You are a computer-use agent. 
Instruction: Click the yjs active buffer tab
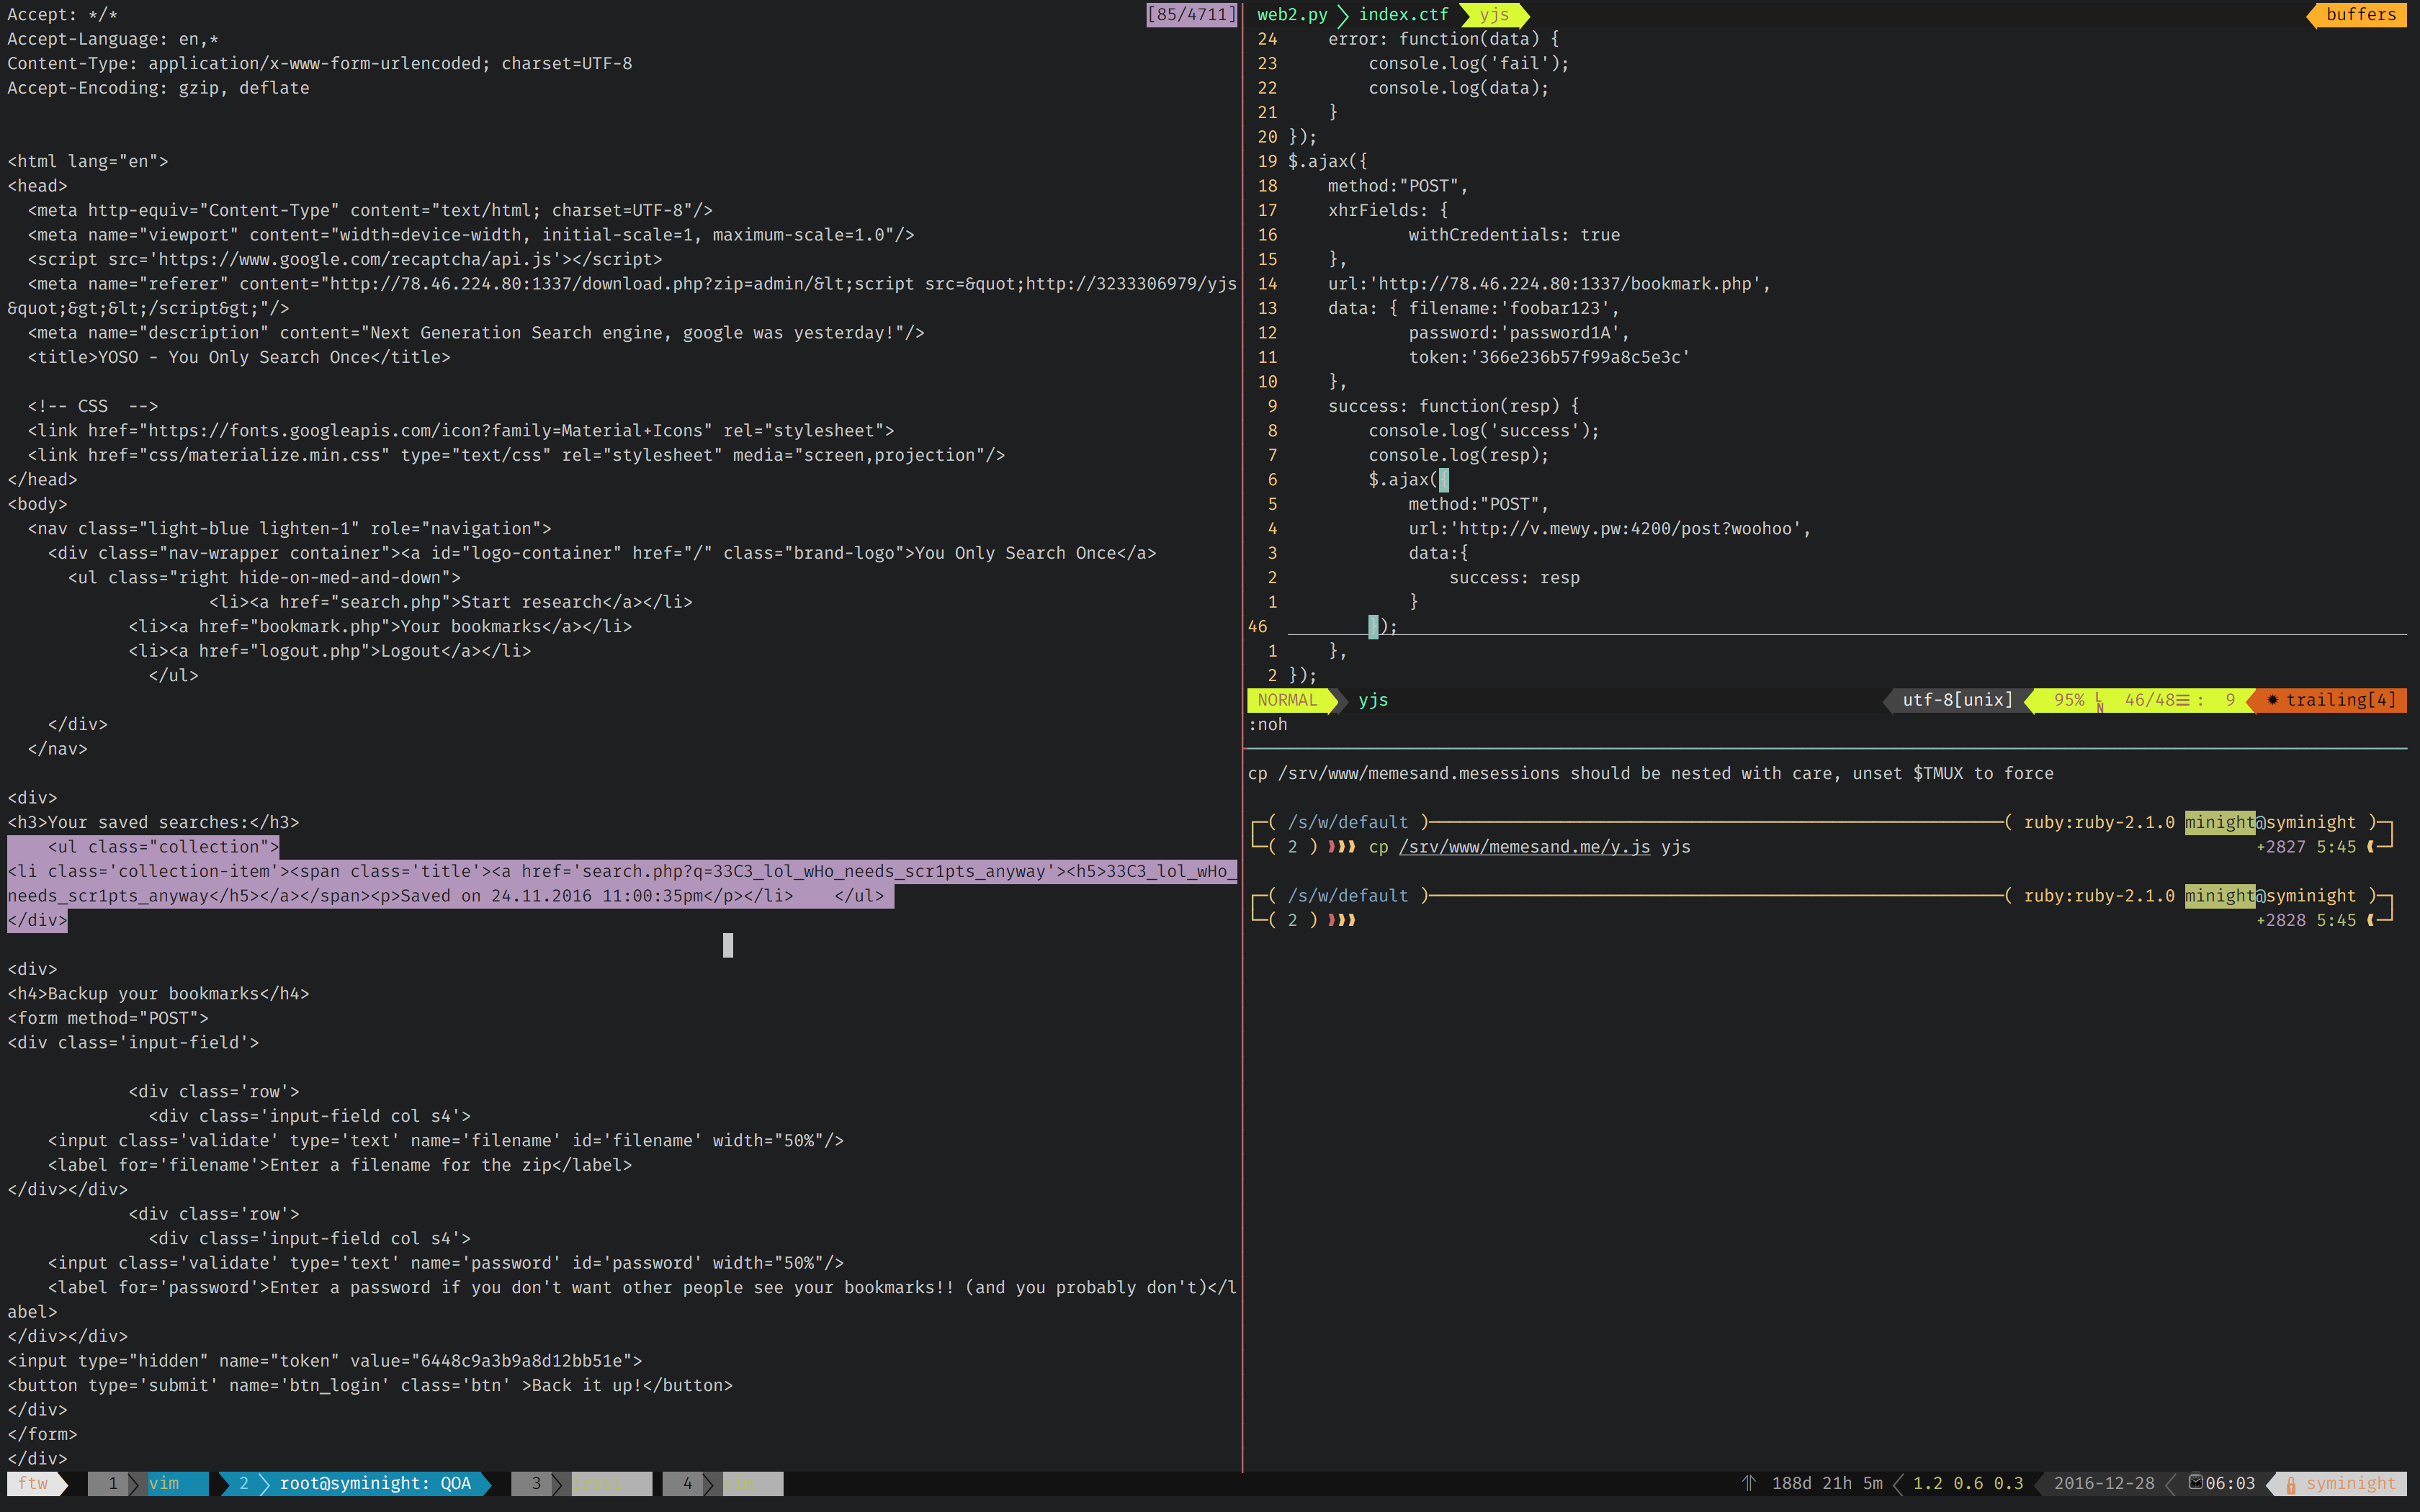[1494, 14]
